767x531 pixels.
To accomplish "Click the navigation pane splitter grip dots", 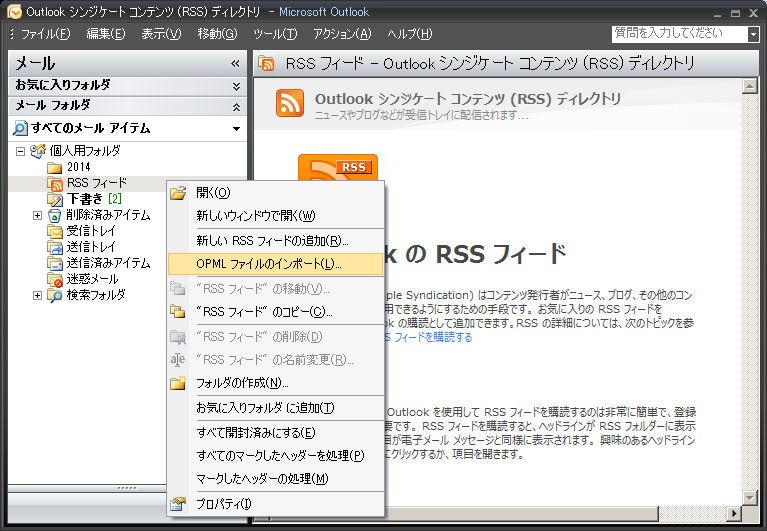I will (x=127, y=488).
